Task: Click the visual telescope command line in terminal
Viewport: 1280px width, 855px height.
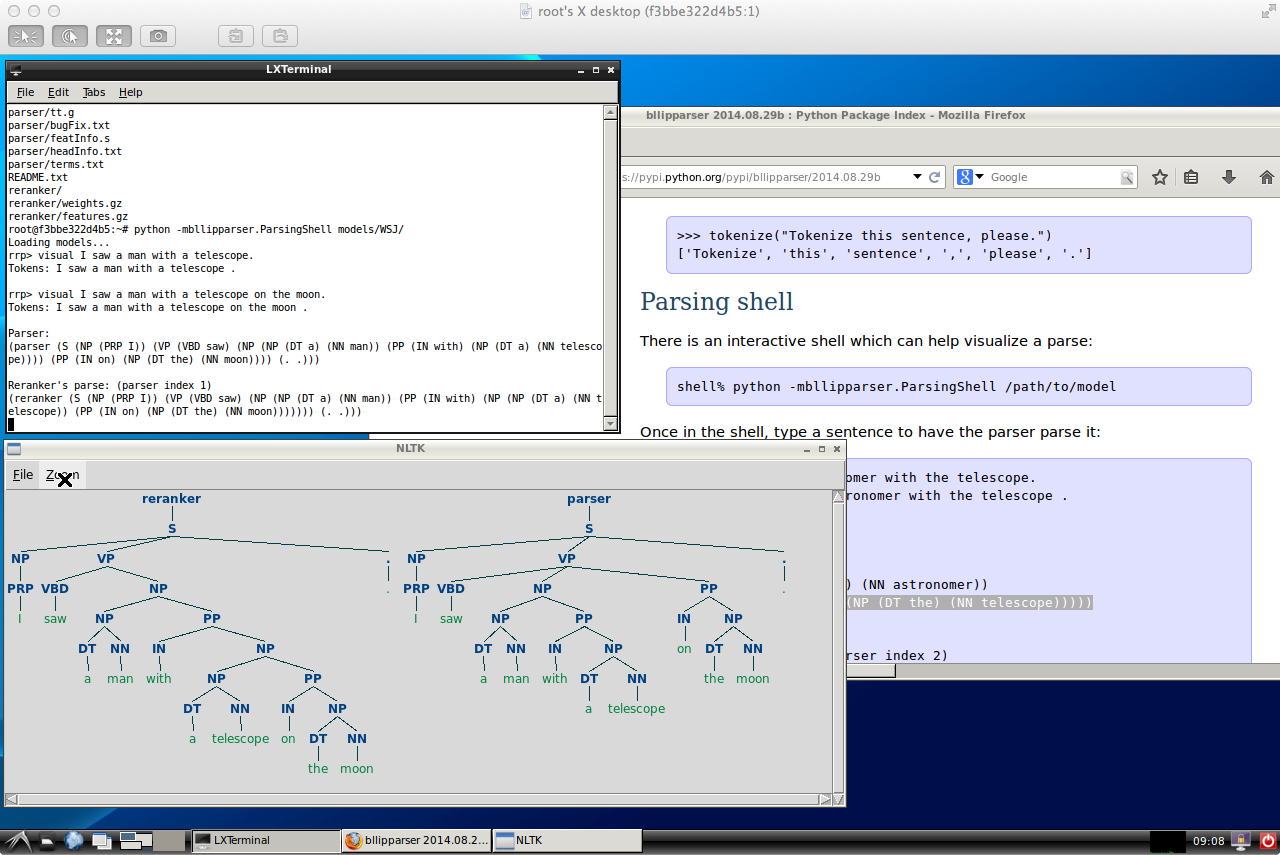Action: (x=131, y=255)
